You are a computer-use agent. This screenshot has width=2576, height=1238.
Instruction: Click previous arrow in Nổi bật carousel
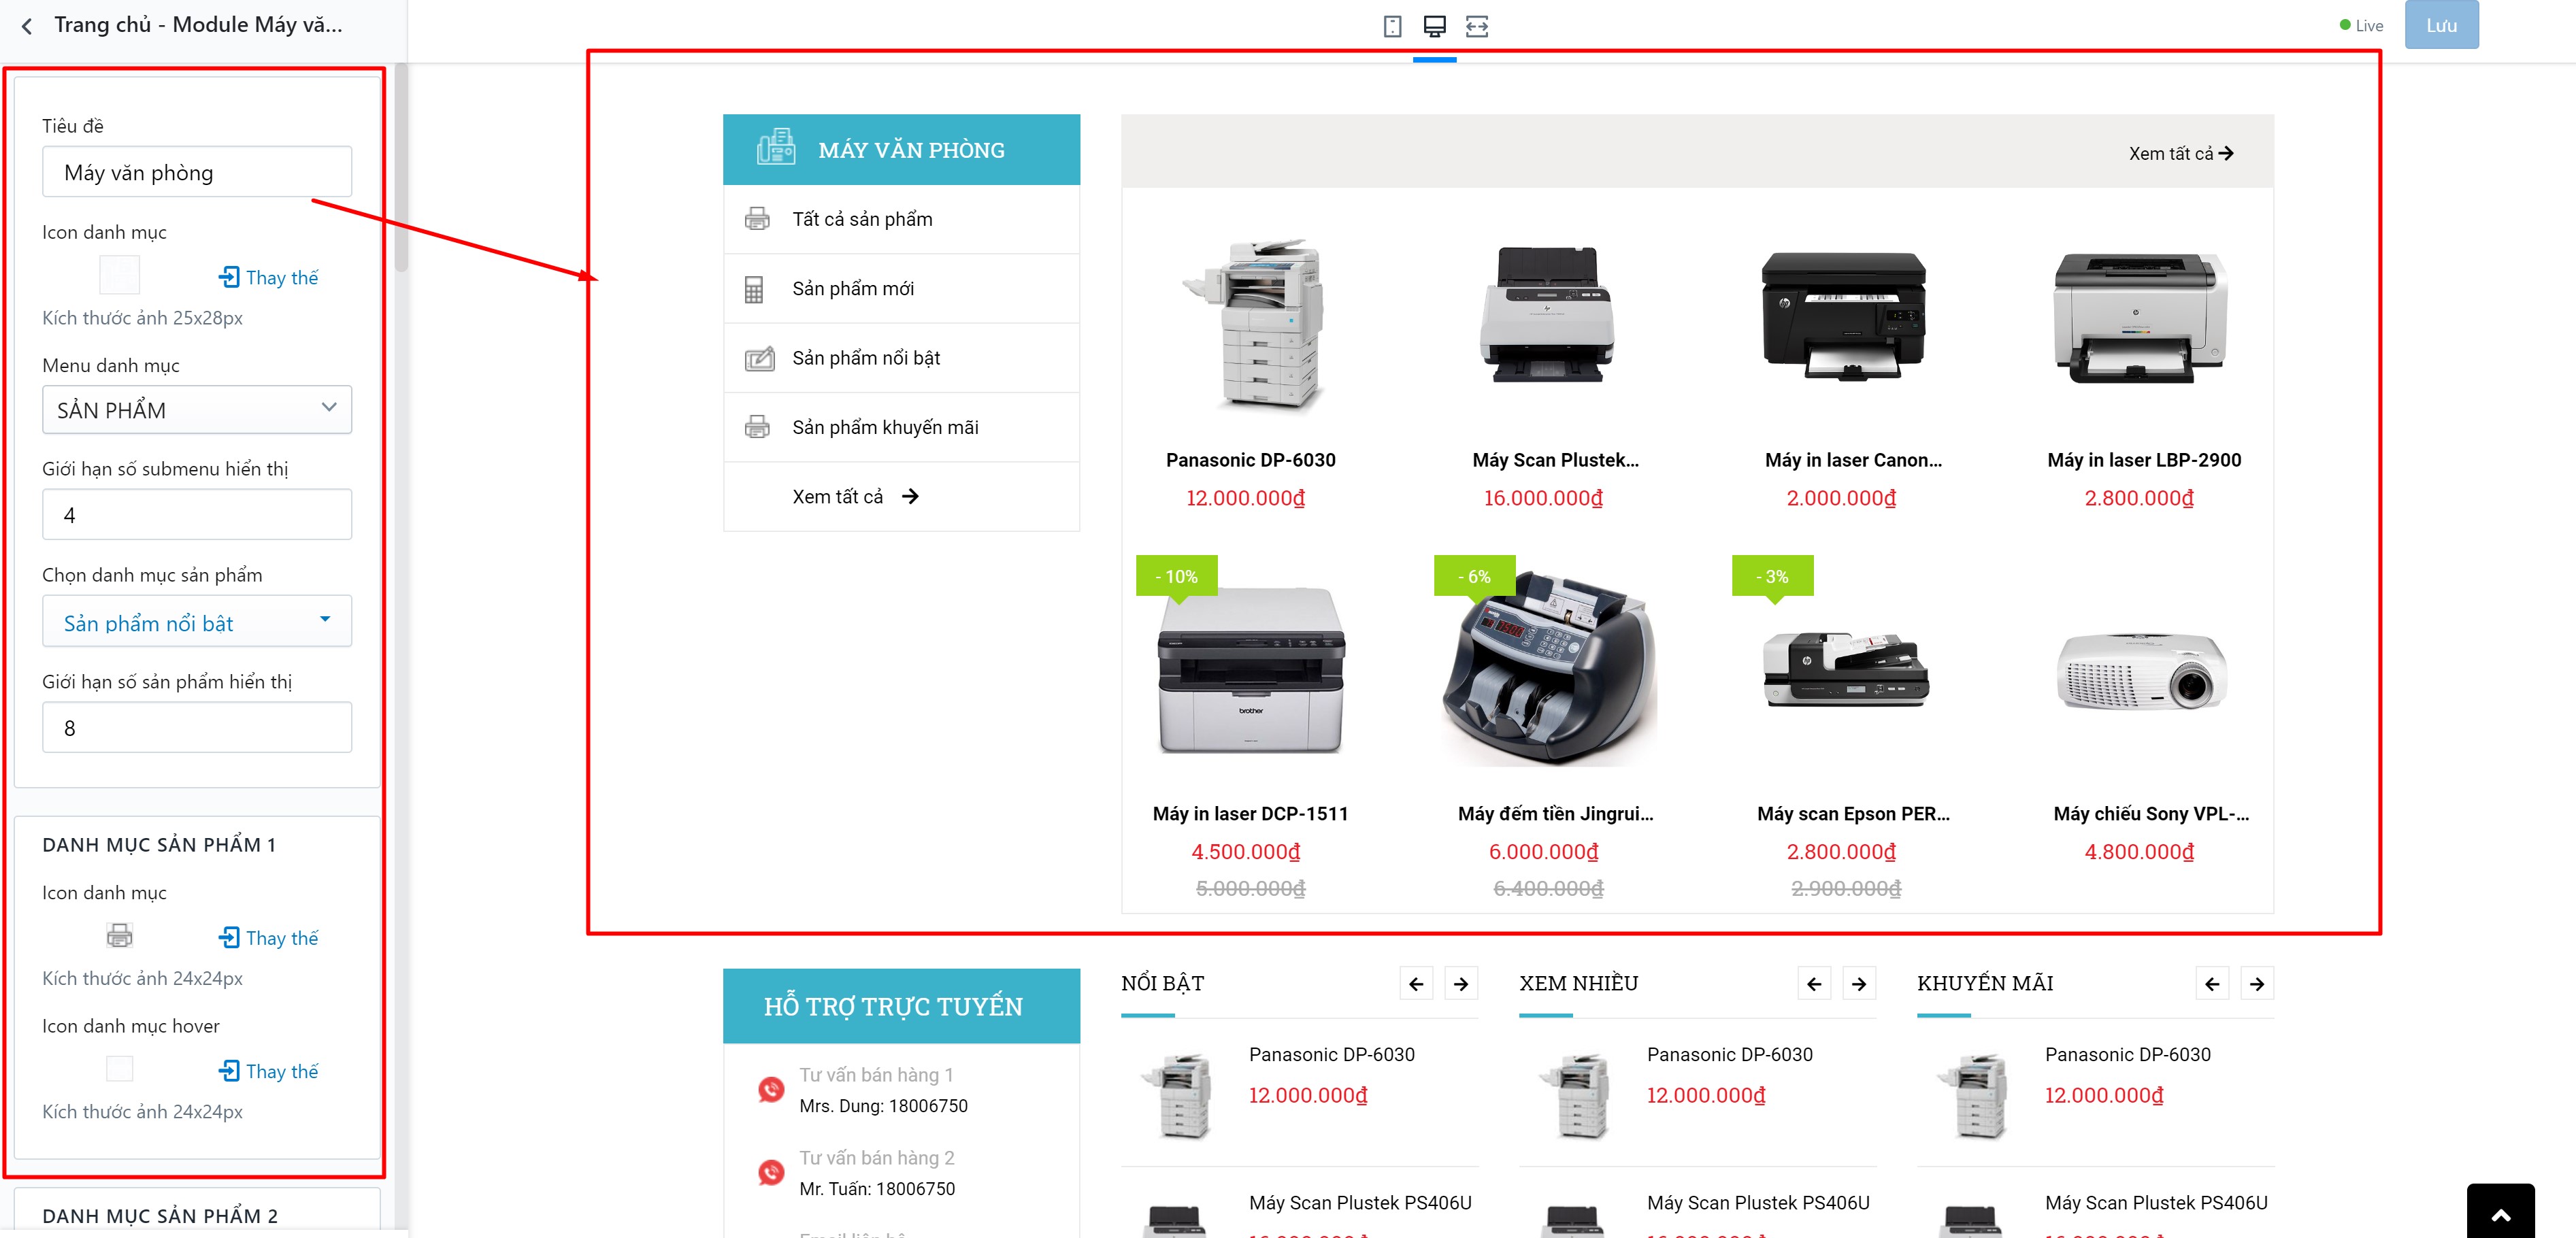coord(1416,984)
